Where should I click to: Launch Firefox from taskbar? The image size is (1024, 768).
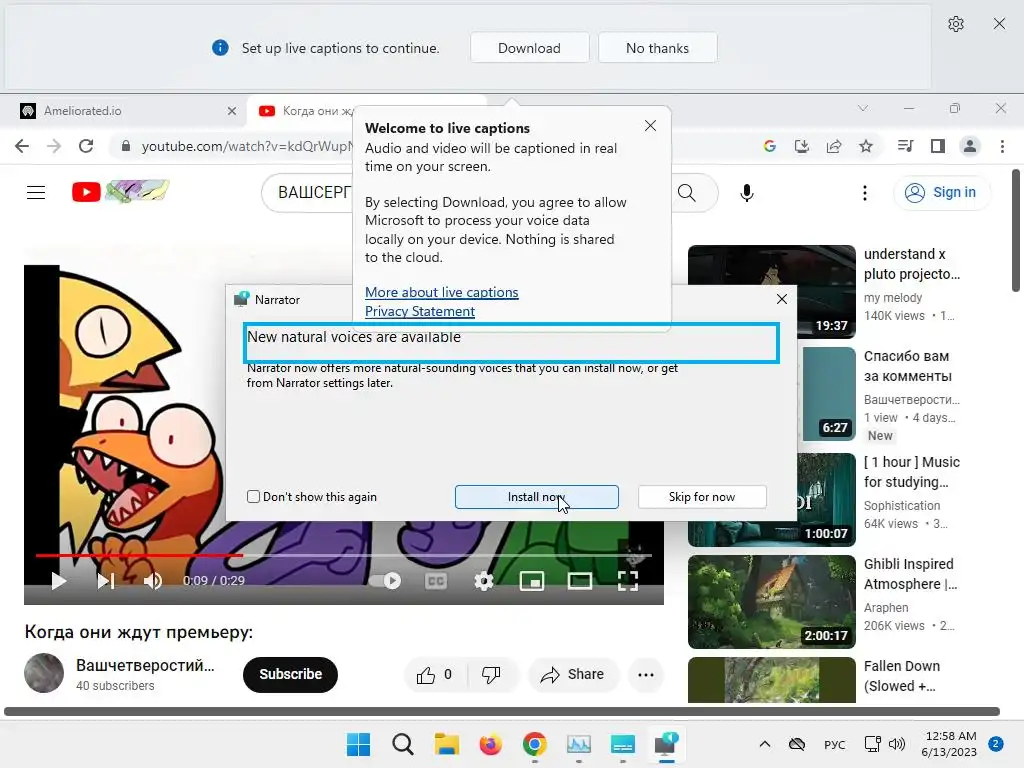(x=490, y=744)
